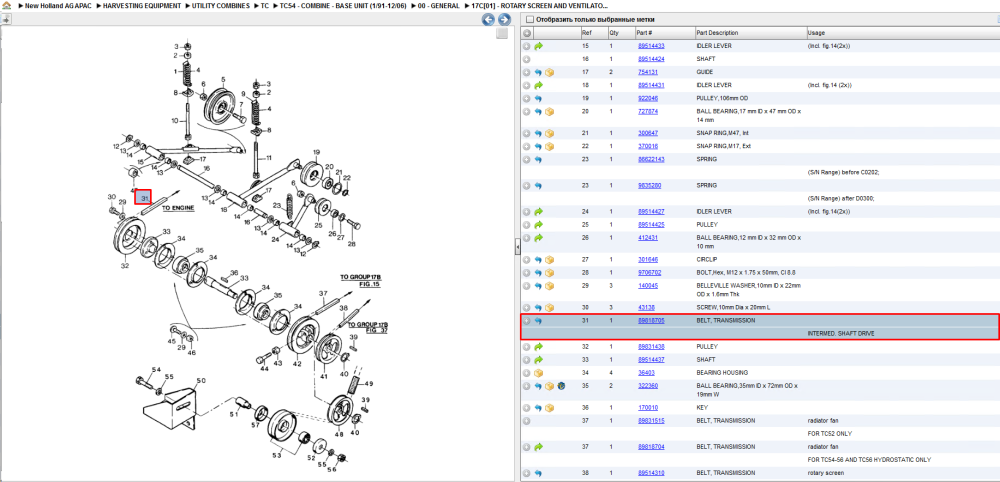The height and width of the screenshot is (482, 1000).
Task: Click blue arrow icon for SPRING 9635280
Action: [538, 186]
